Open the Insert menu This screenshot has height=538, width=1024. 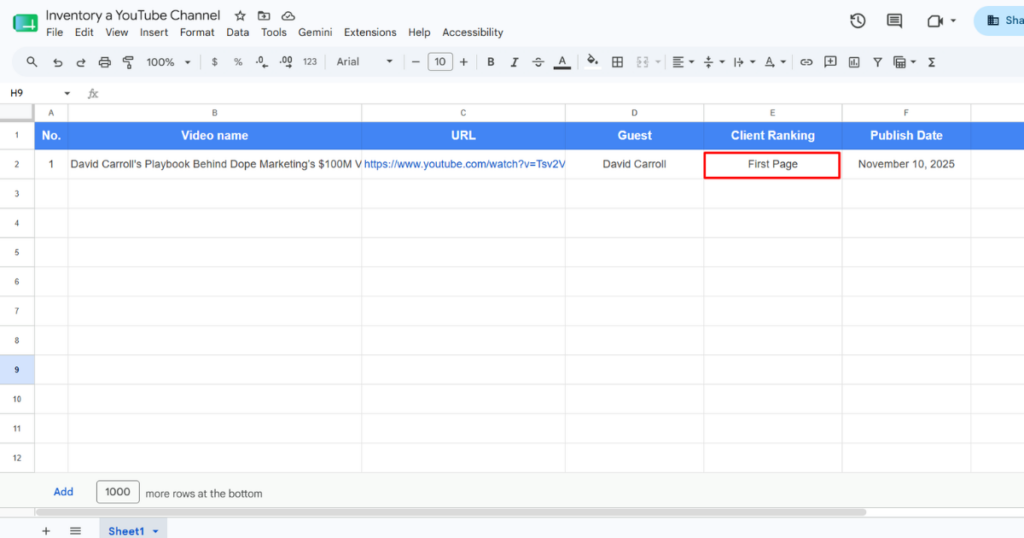click(x=154, y=33)
